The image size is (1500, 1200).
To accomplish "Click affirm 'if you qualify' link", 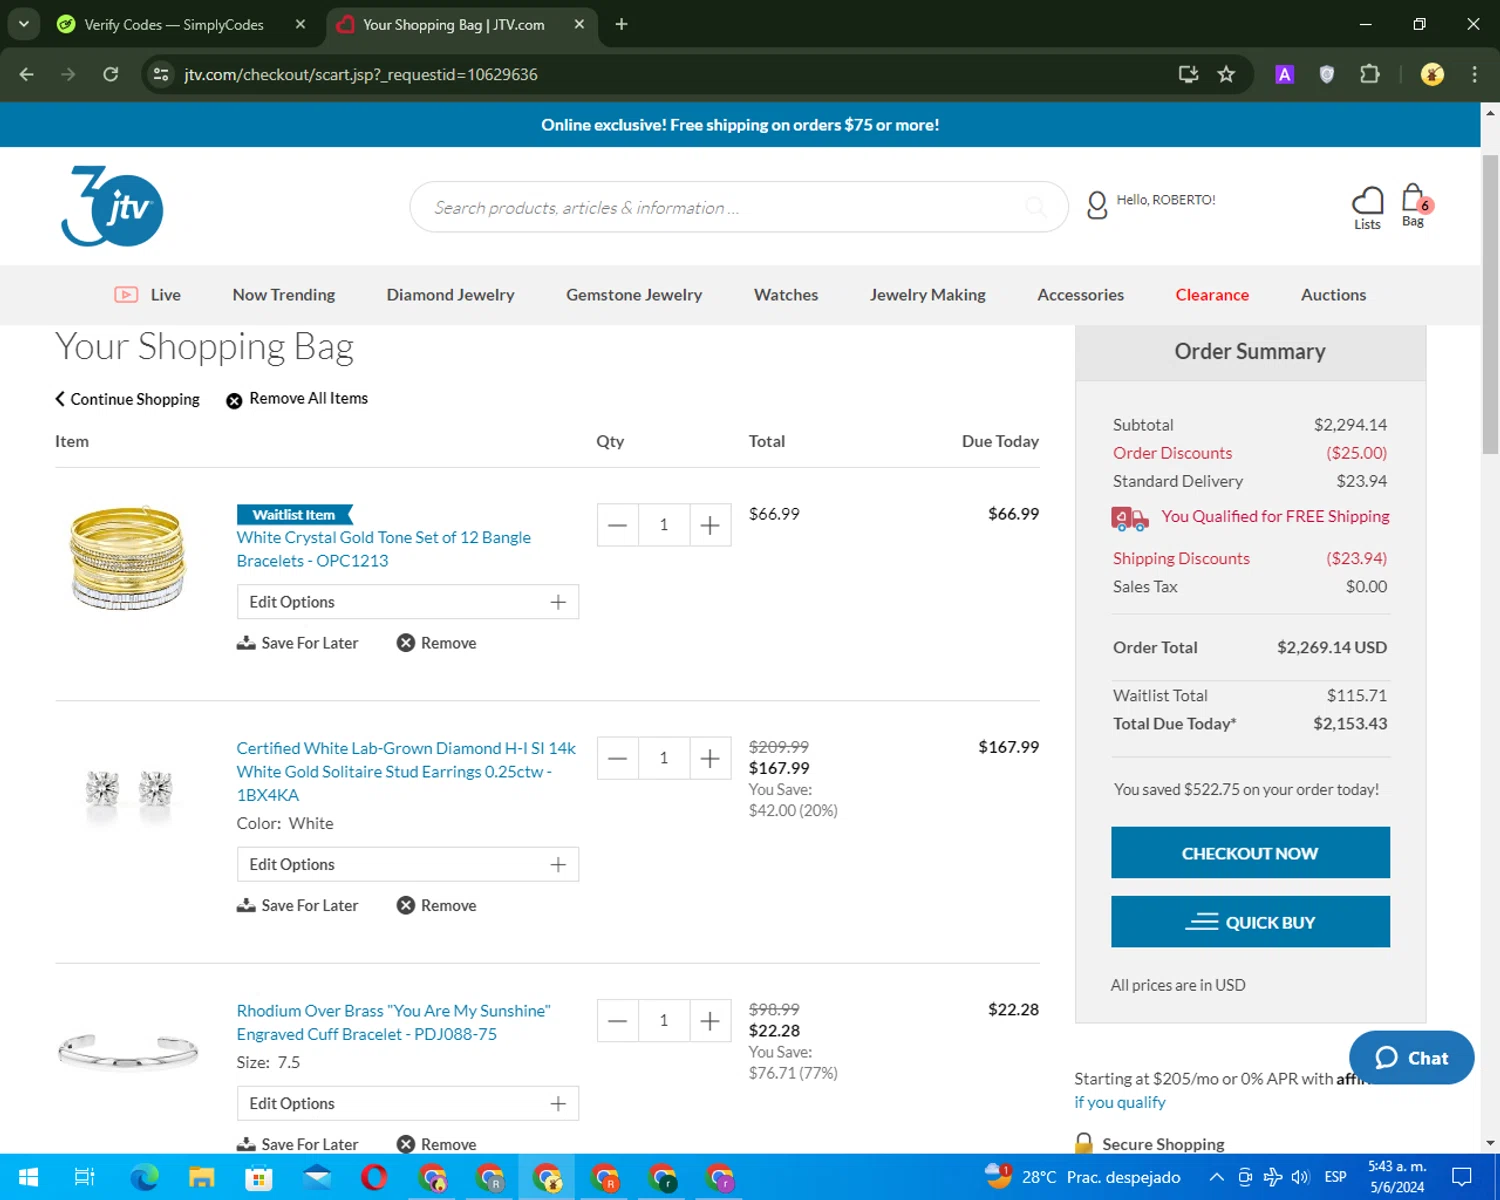I will (1120, 1102).
